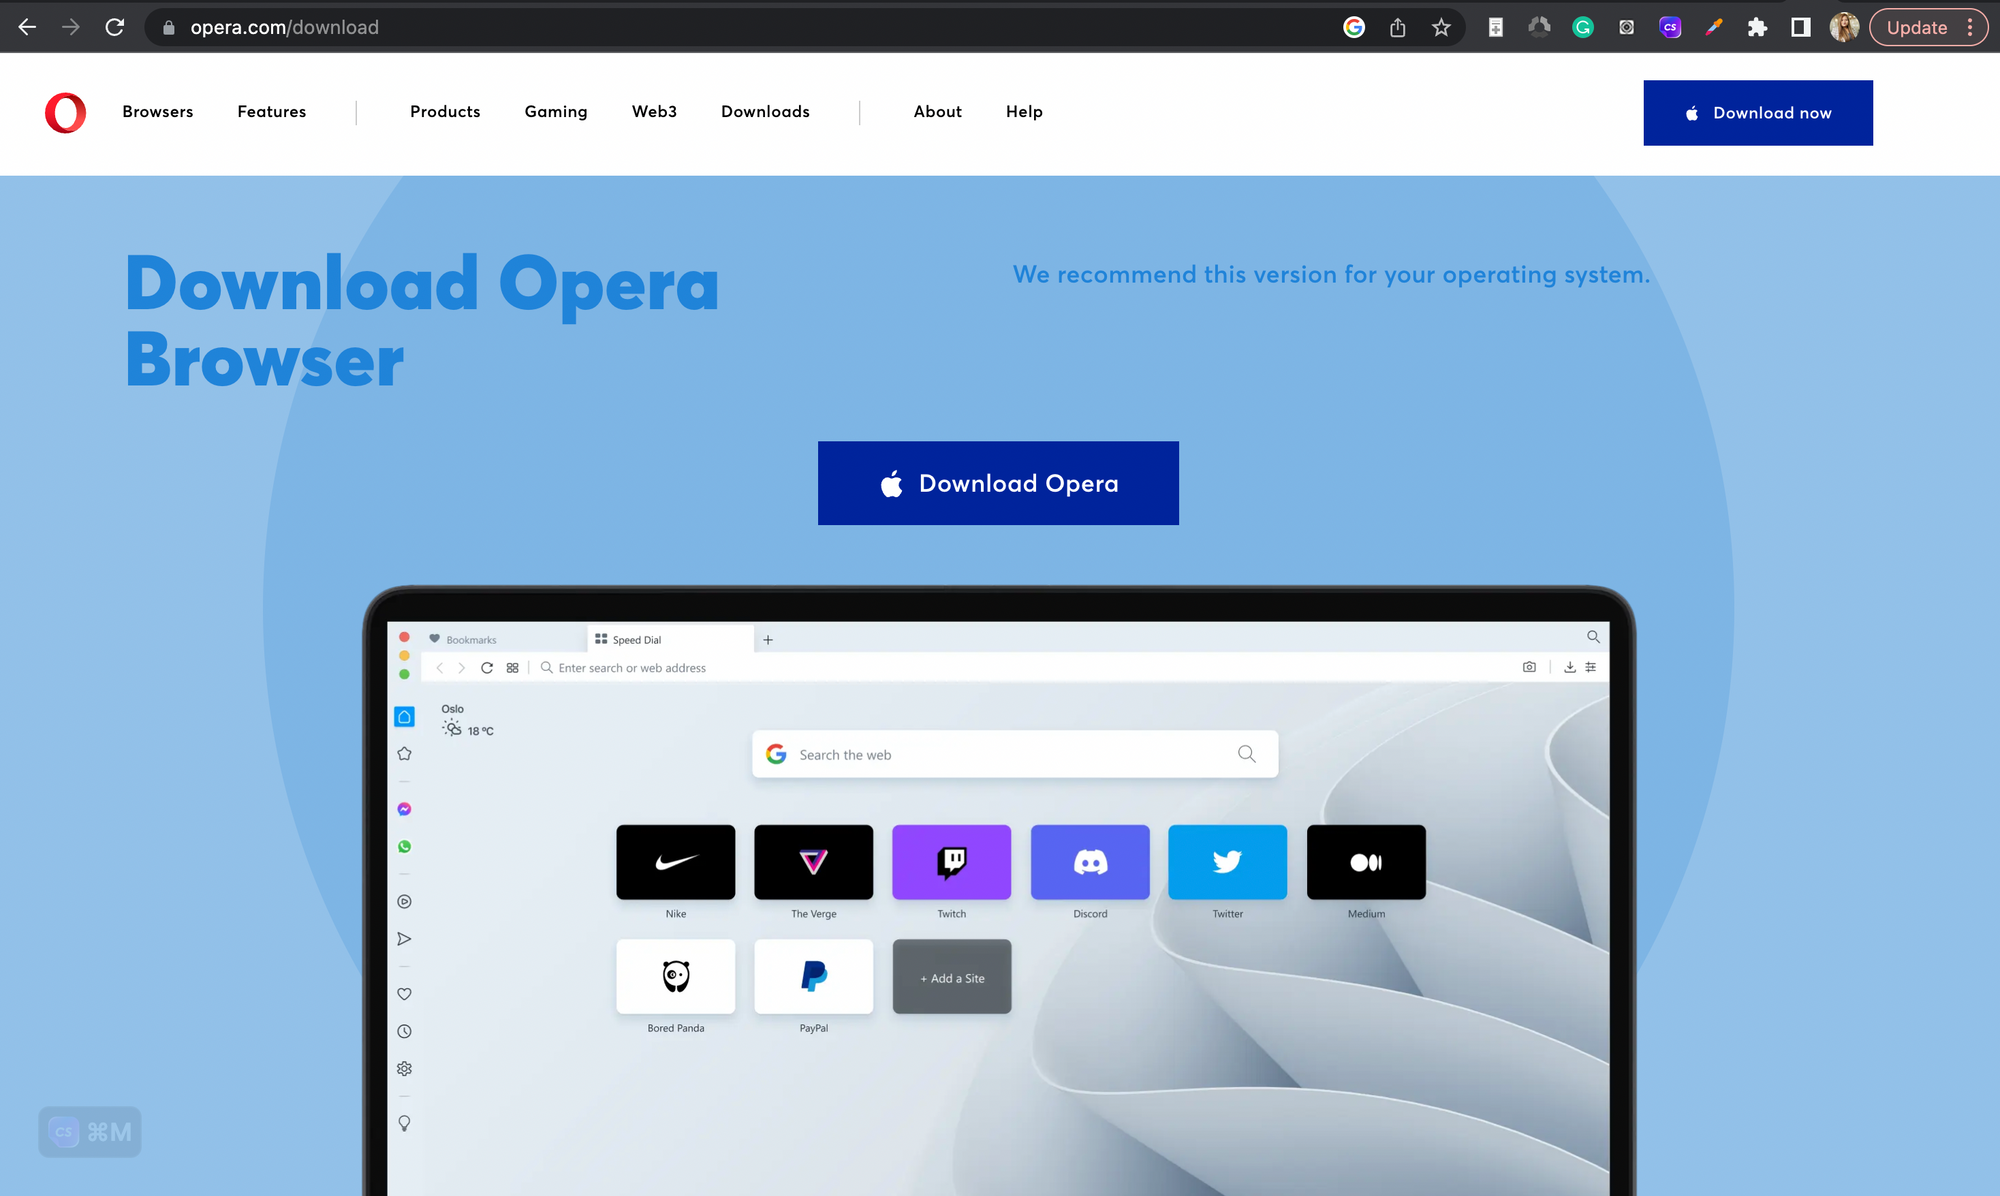Image resolution: width=2000 pixels, height=1196 pixels.
Task: Click the blue Download Opera button
Action: [x=998, y=483]
